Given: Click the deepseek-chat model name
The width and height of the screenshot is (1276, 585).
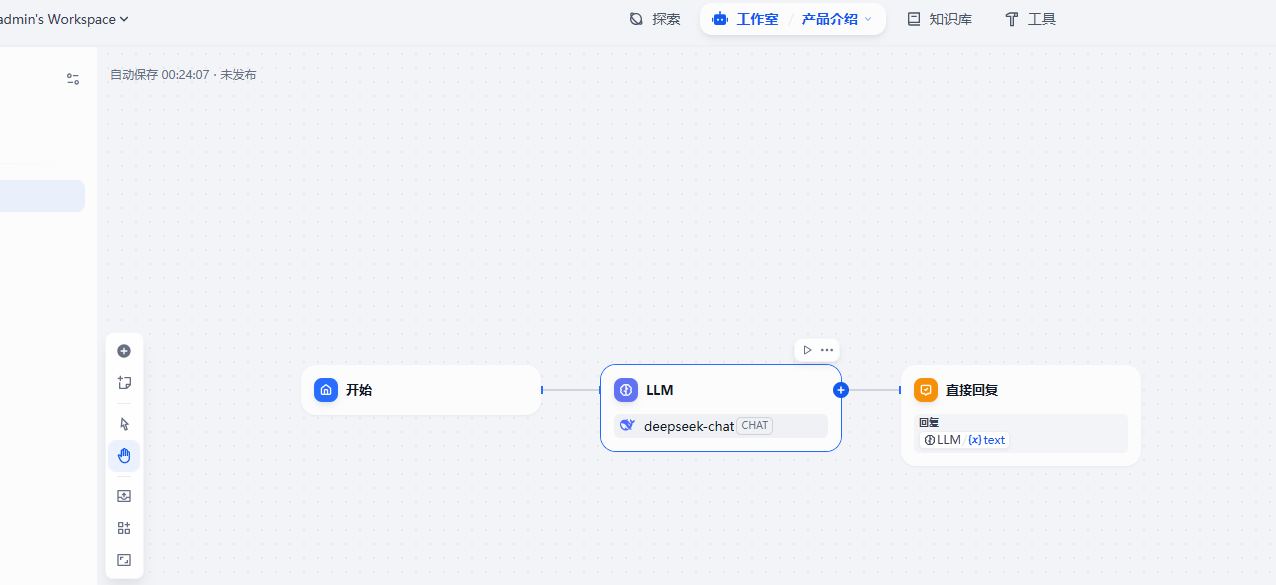Looking at the screenshot, I should (689, 426).
